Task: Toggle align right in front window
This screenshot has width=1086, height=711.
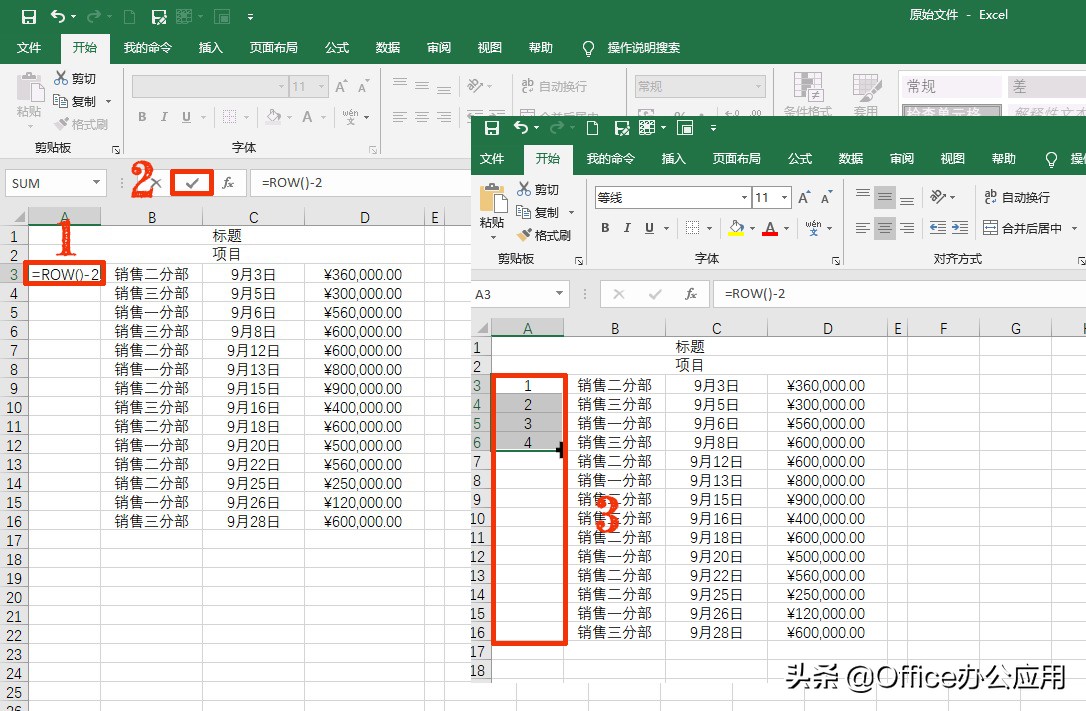Action: (x=907, y=228)
